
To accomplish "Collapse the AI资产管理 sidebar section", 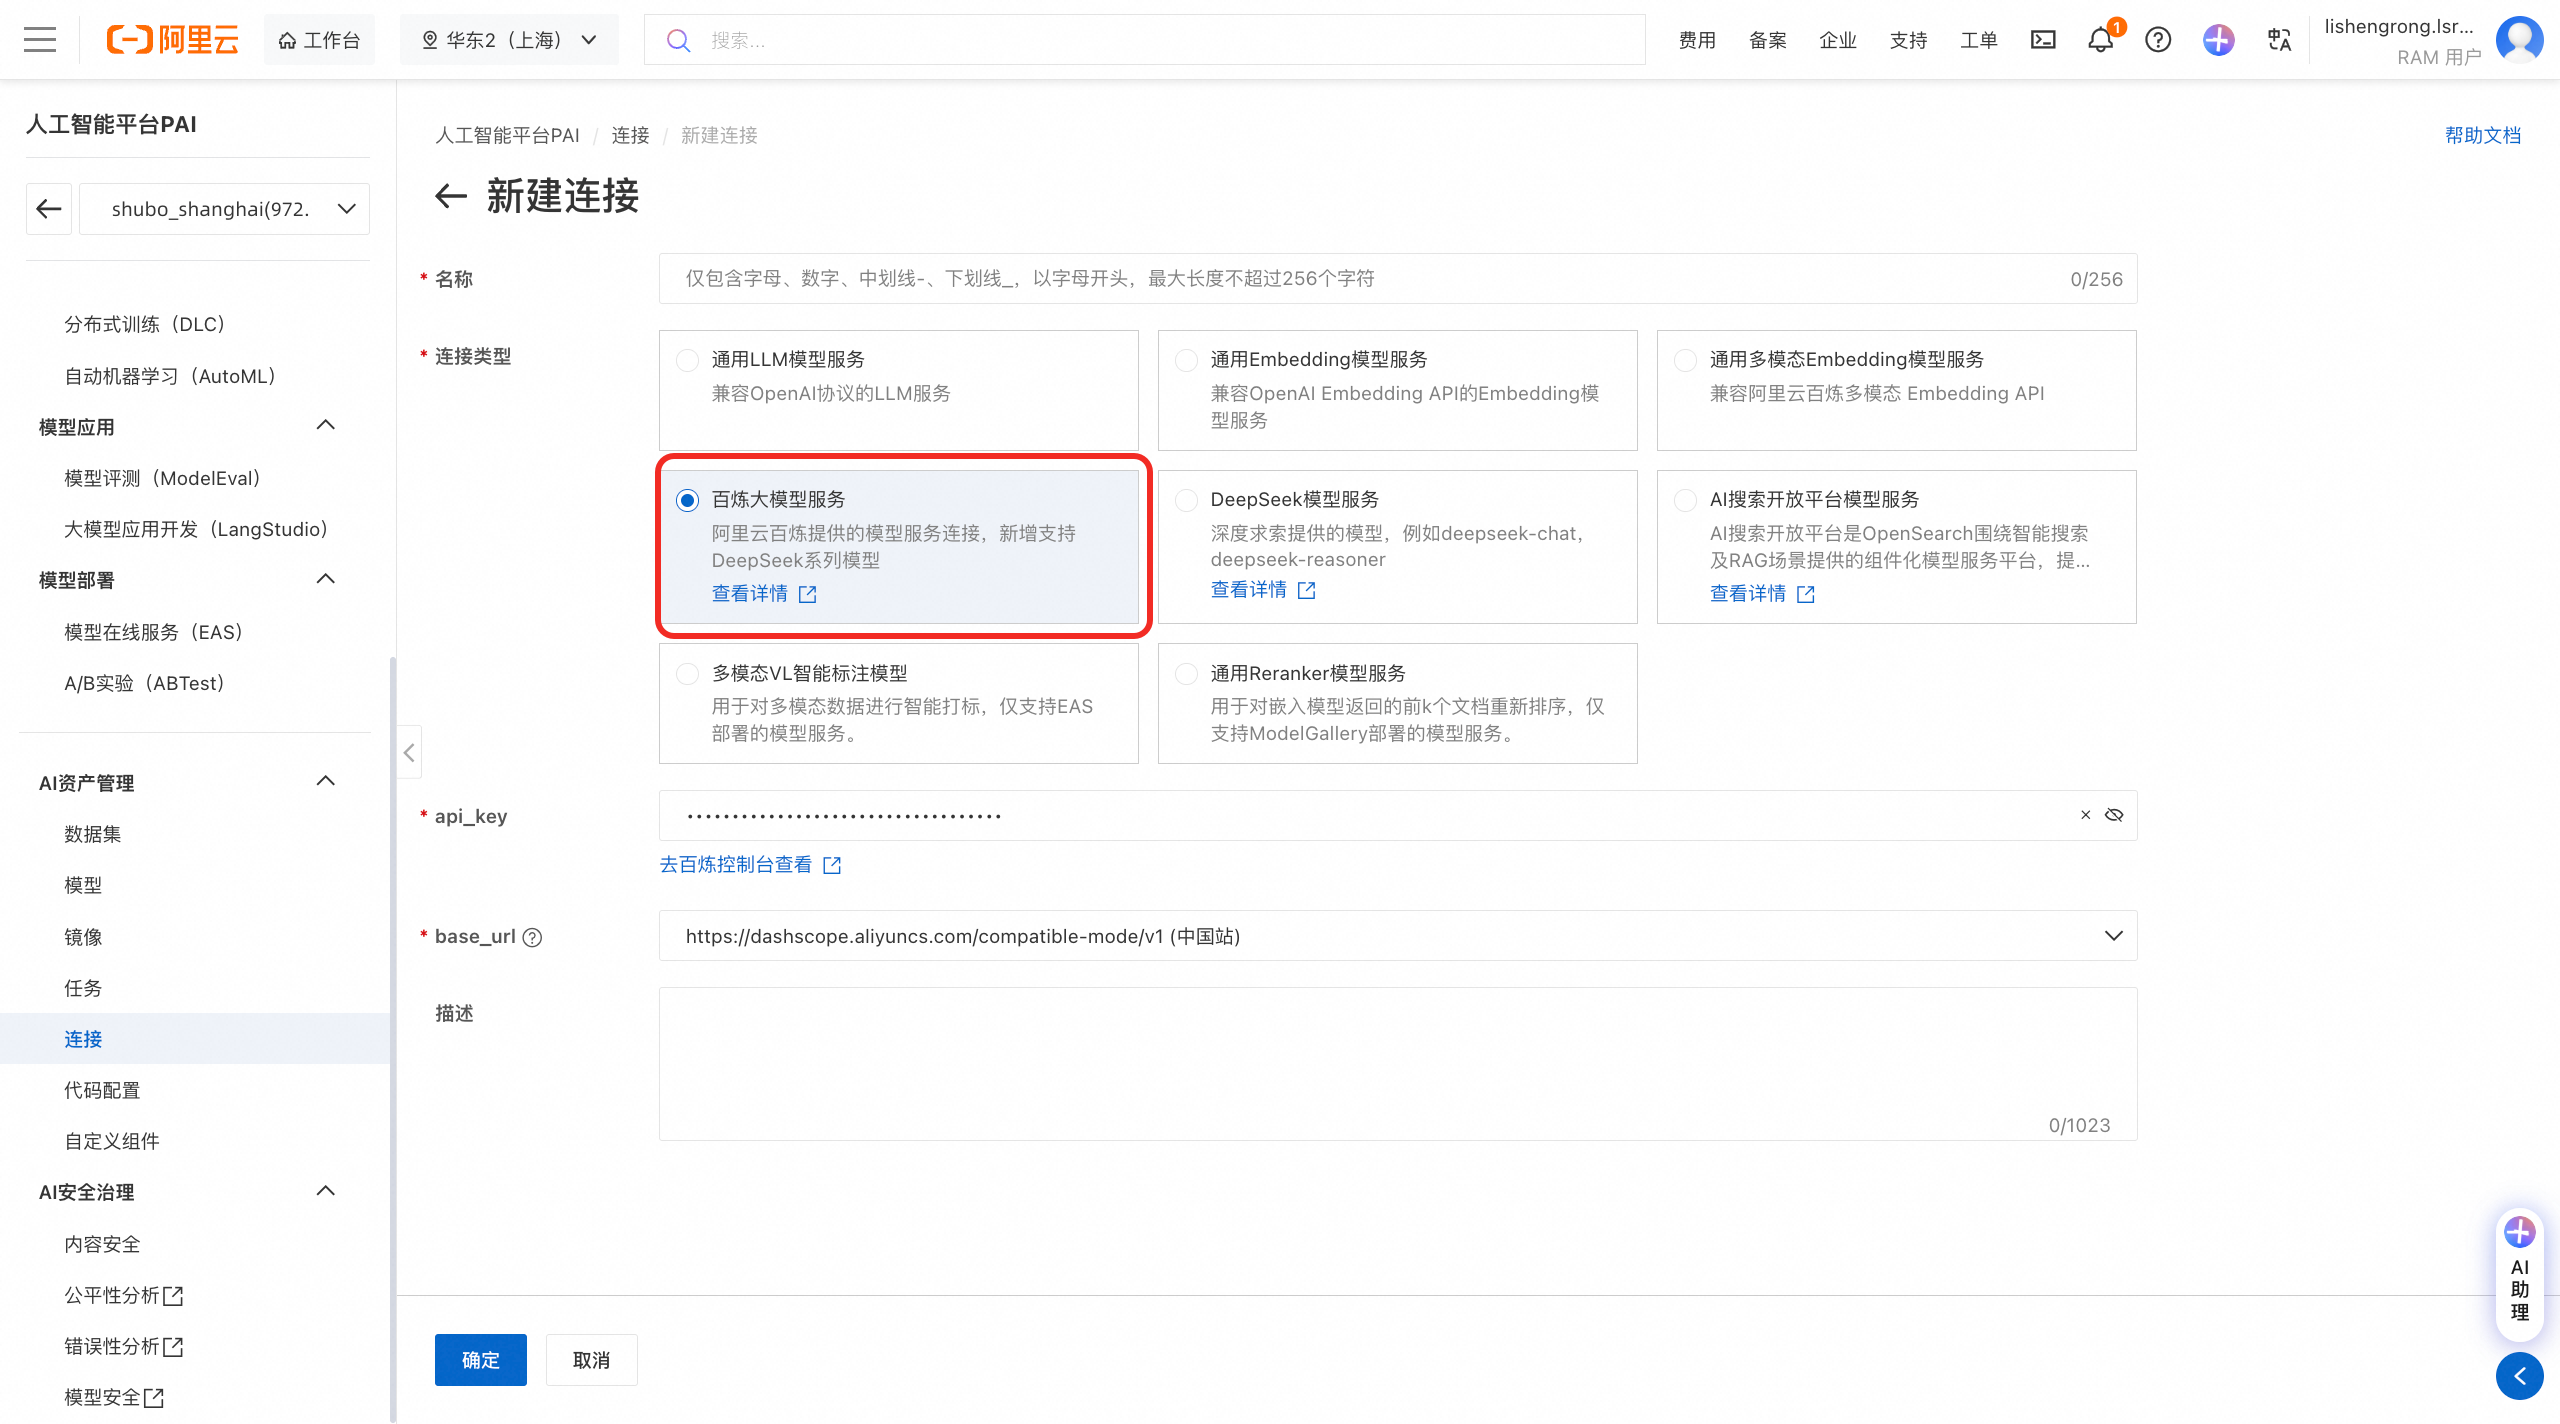I will [x=325, y=782].
